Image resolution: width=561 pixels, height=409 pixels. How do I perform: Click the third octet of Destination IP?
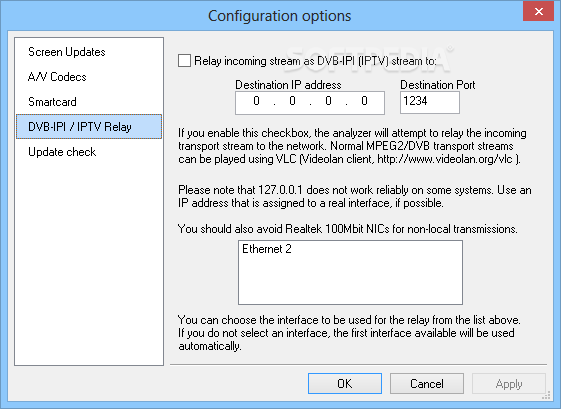point(328,101)
